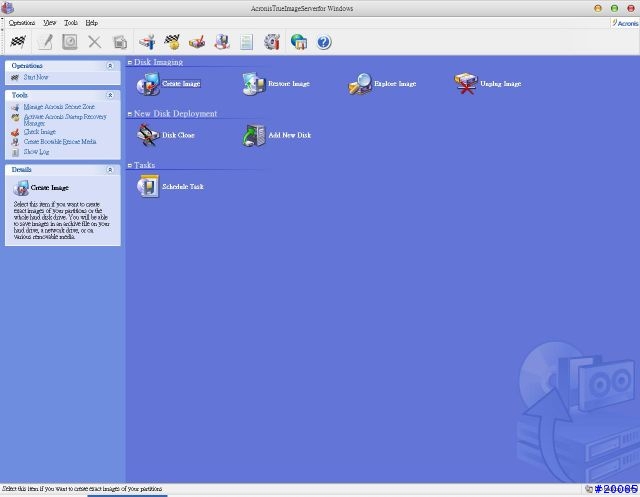Collapse the Details sidebar panel
The image size is (640, 497).
coord(110,170)
